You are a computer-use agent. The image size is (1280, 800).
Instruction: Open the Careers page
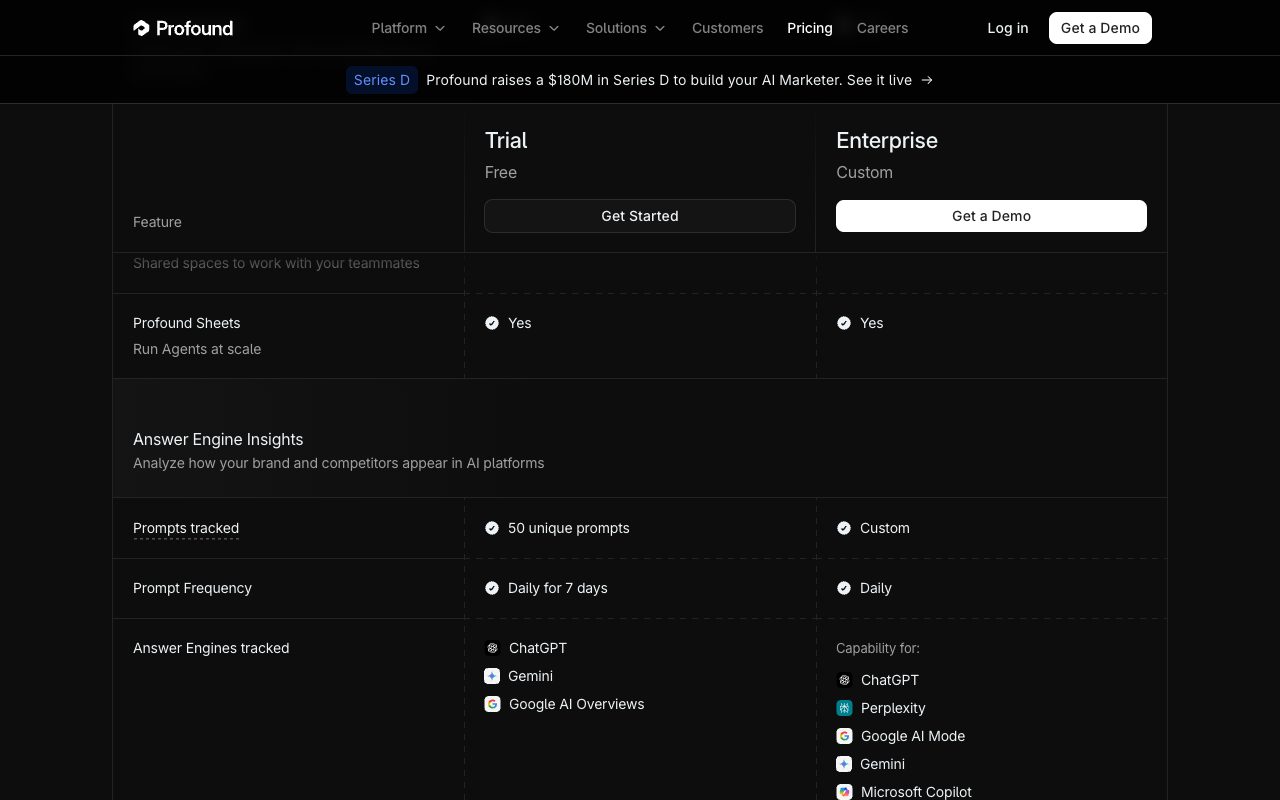click(882, 28)
